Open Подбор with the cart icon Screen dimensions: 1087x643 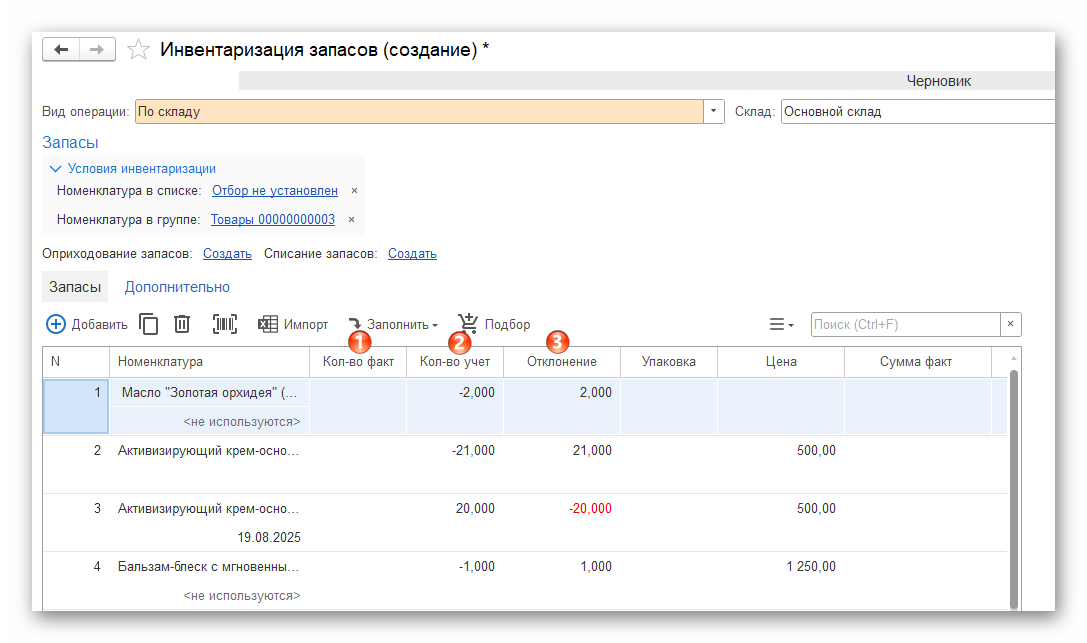click(x=468, y=323)
